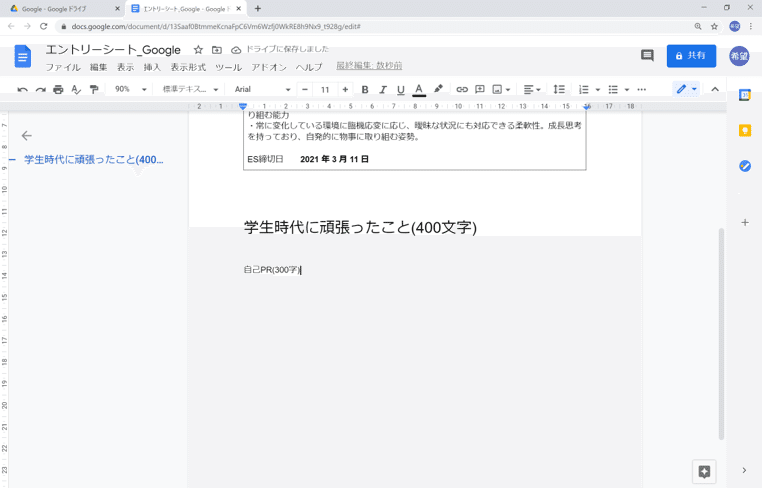Open the text alignment dropdown
Viewport: 762px width, 488px height.
(x=532, y=89)
